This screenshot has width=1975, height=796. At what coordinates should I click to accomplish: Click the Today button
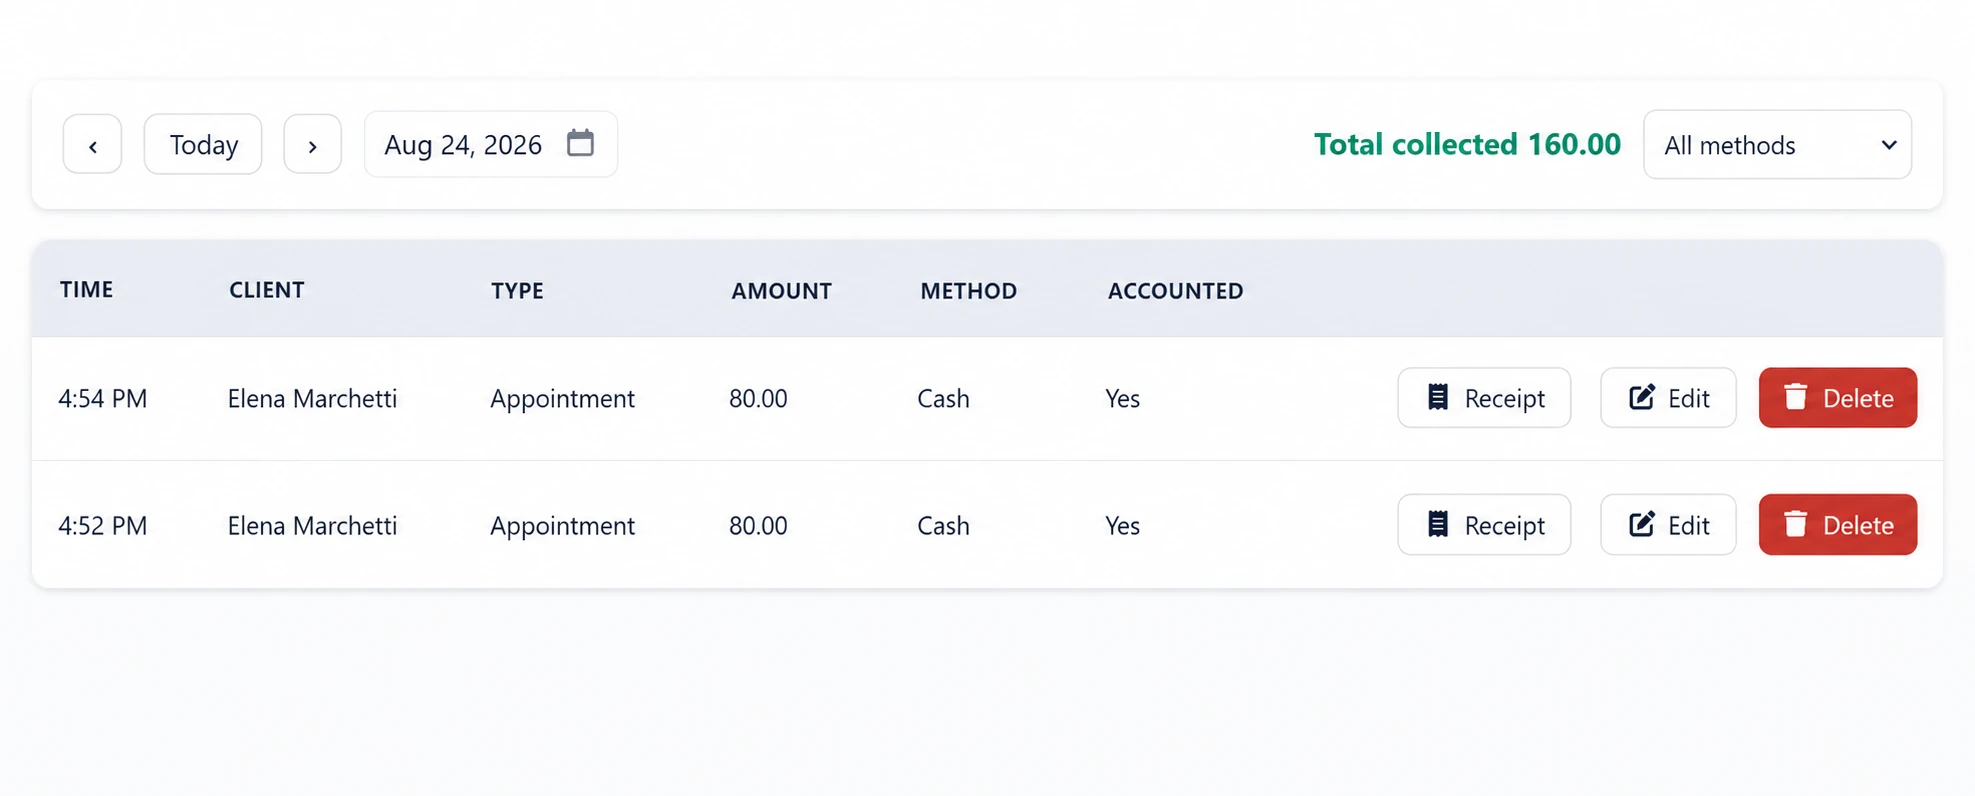(x=203, y=144)
